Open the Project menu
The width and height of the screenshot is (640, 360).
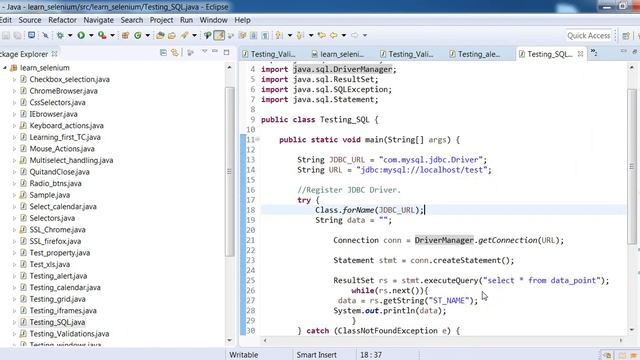tap(161, 20)
